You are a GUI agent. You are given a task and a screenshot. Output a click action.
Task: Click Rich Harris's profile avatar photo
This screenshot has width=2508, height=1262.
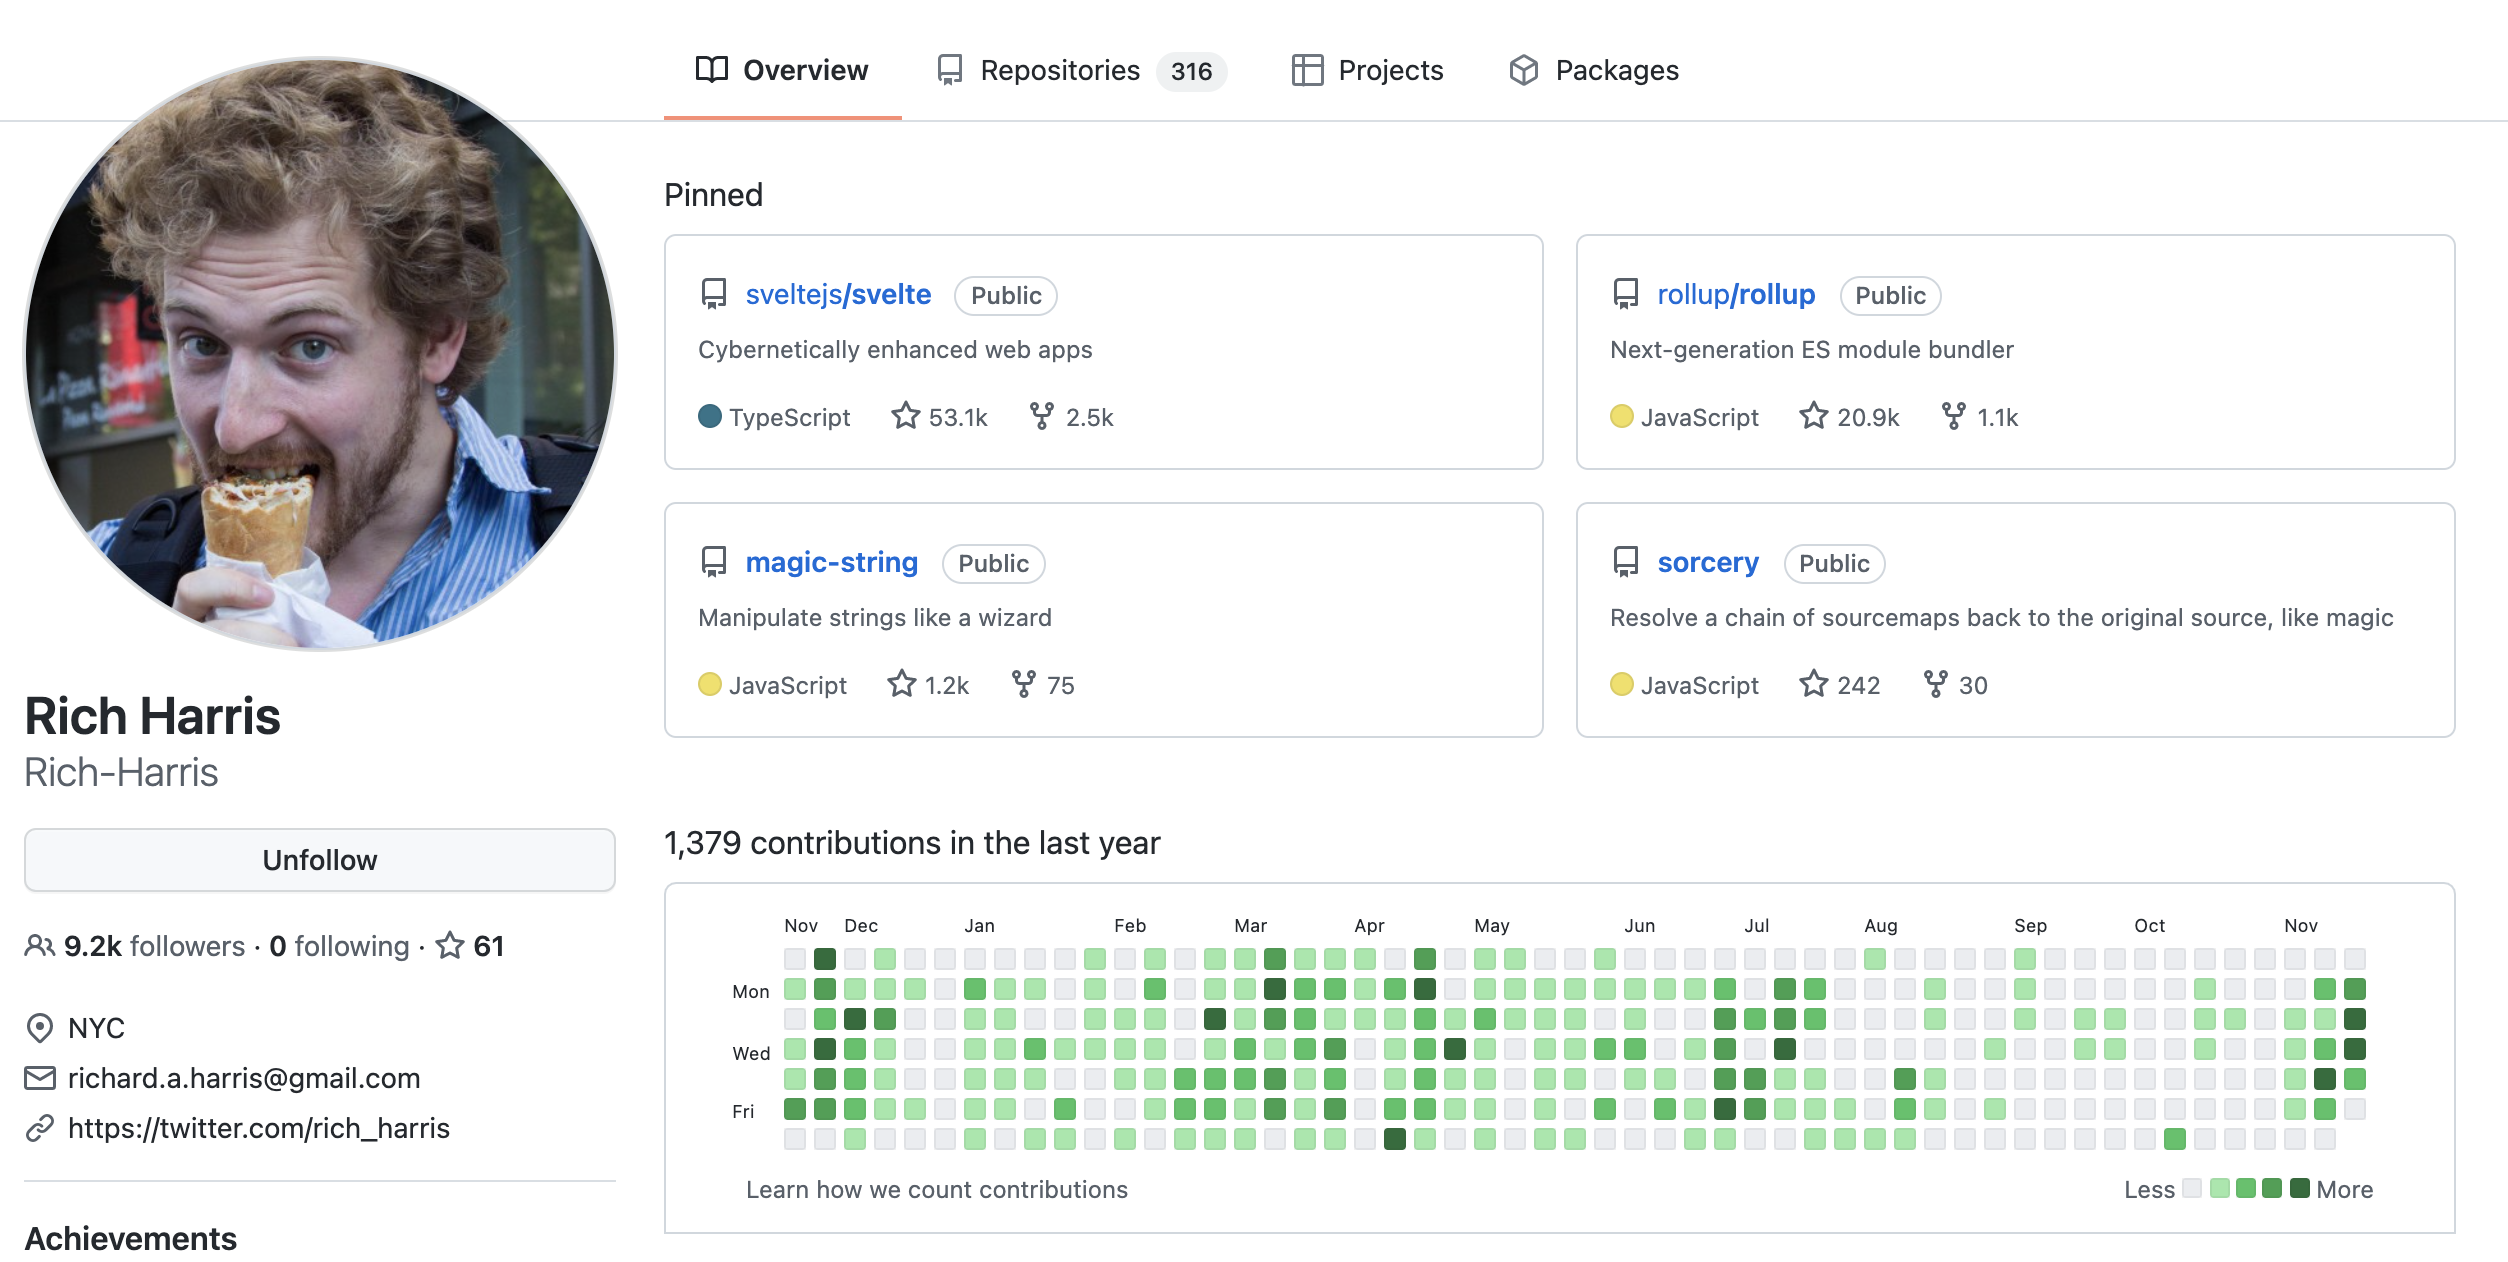tap(320, 354)
